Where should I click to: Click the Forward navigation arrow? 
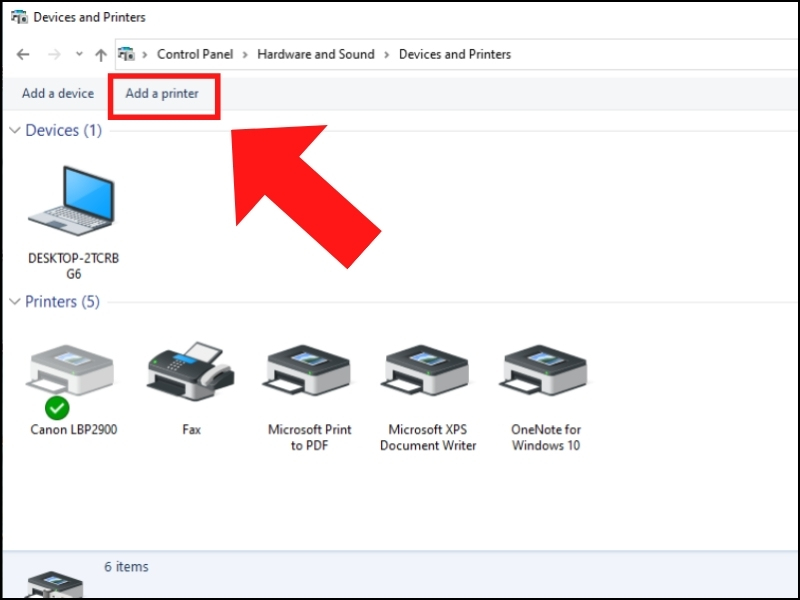point(54,54)
